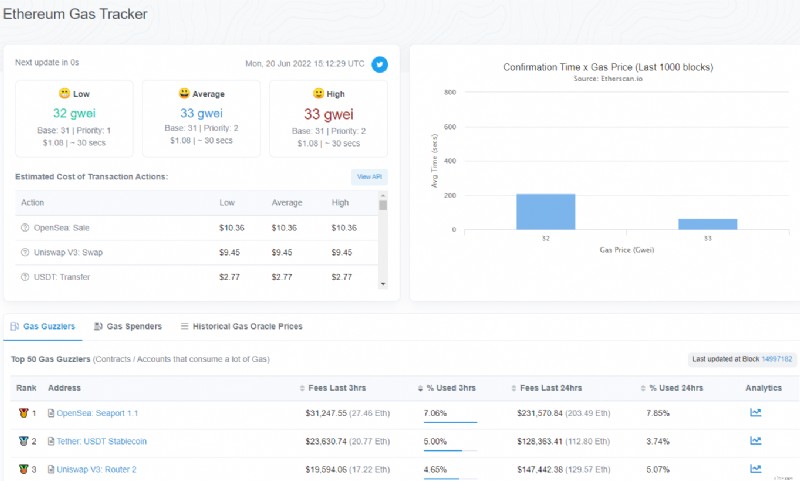Select the Average 33 gwei card
The image size is (800, 481).
click(x=201, y=118)
